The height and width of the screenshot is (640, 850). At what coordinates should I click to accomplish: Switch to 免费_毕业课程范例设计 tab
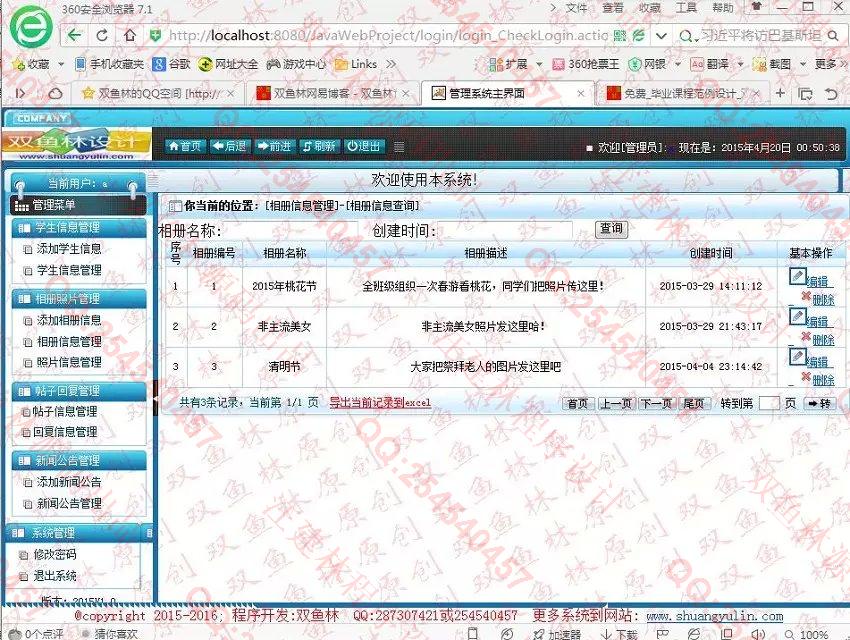pos(683,93)
